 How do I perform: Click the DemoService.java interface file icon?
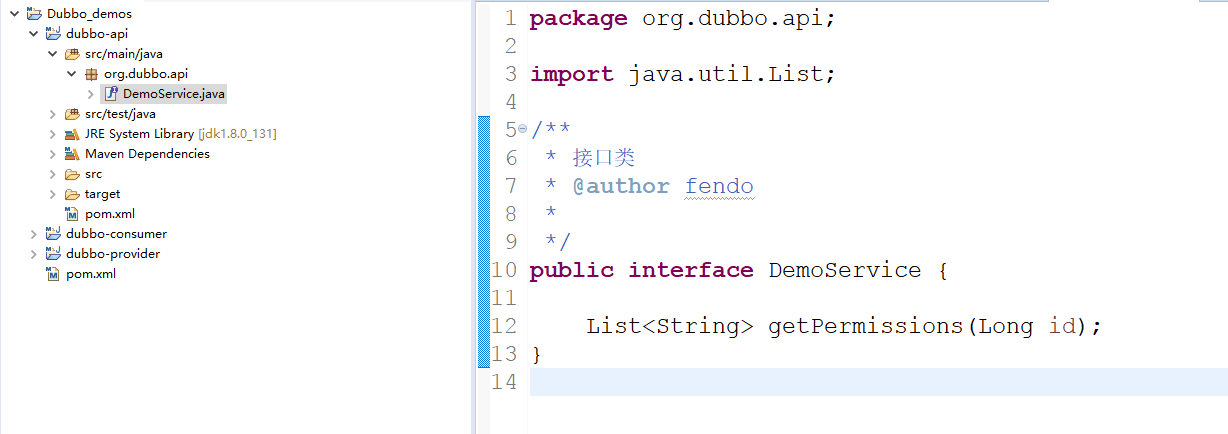click(x=110, y=94)
